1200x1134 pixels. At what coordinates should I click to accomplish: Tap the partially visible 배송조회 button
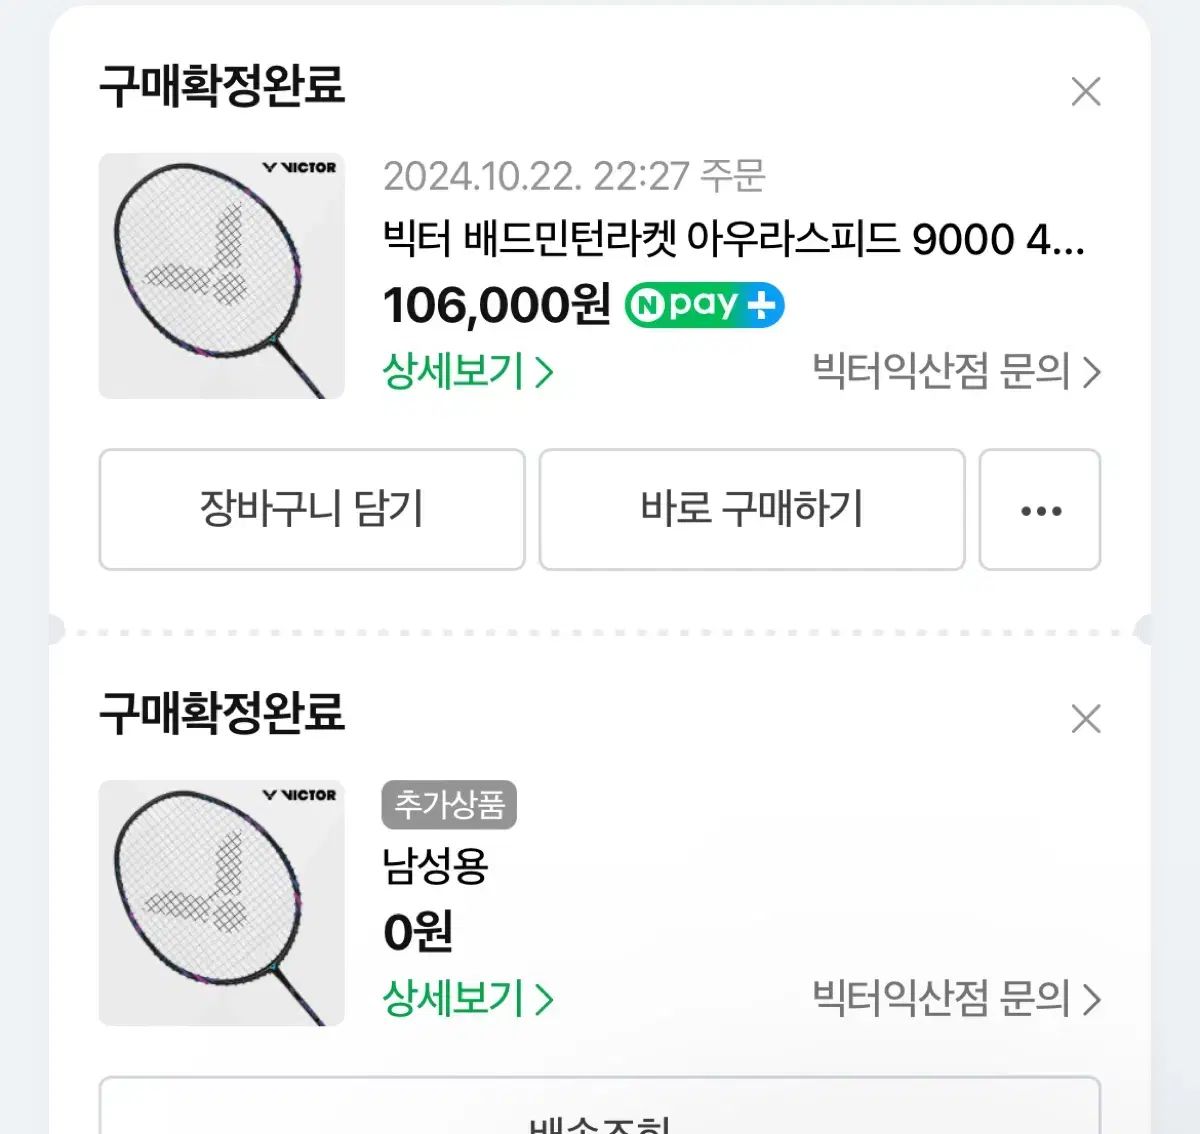click(x=600, y=1106)
